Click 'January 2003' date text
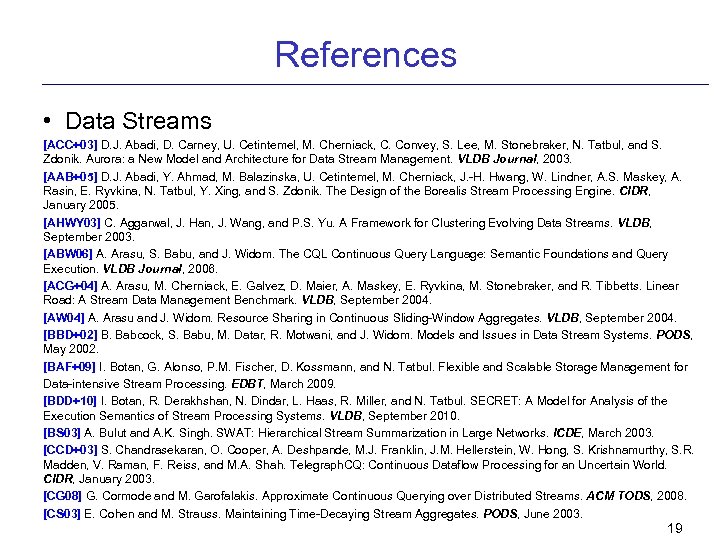 pyautogui.click(x=116, y=479)
